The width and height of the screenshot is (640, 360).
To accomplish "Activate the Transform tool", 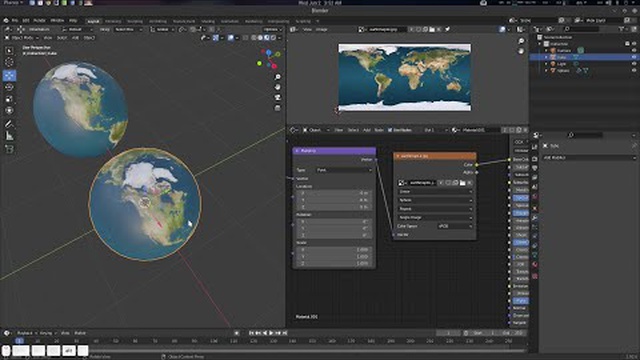I will click(9, 111).
